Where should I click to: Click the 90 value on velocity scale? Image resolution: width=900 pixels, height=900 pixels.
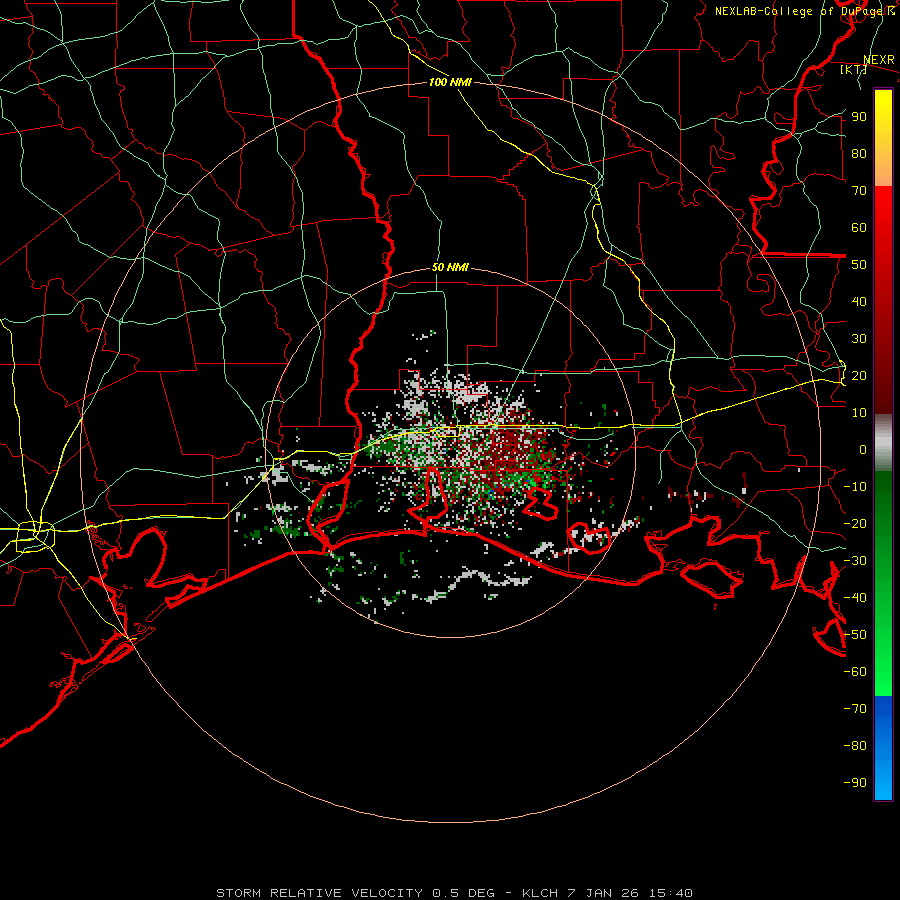point(859,117)
